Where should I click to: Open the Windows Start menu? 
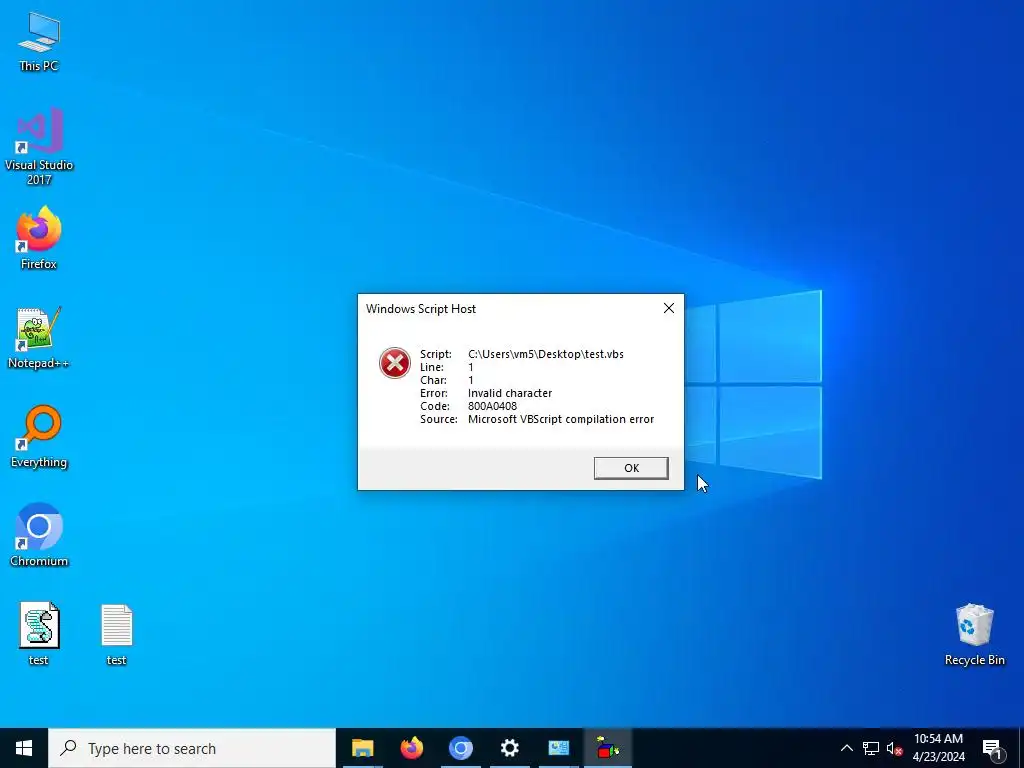click(24, 748)
